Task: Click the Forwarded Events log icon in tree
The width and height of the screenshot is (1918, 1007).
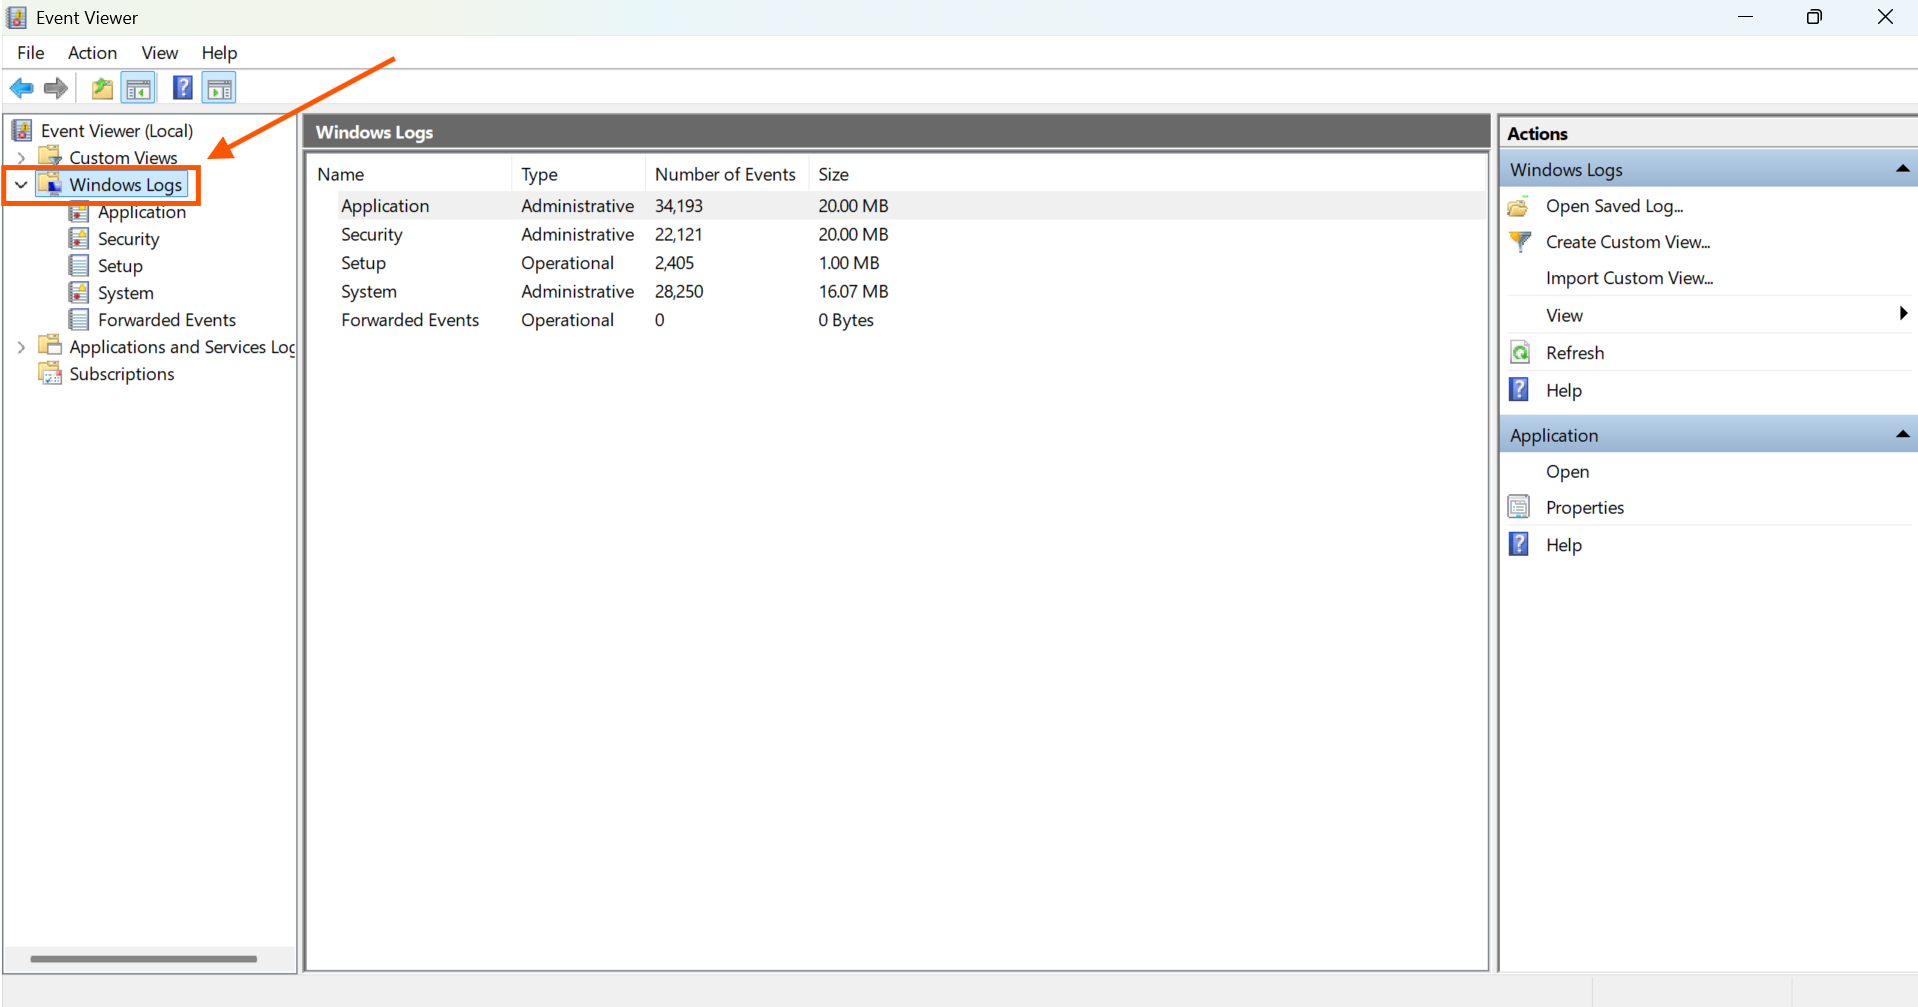Action: pos(79,319)
